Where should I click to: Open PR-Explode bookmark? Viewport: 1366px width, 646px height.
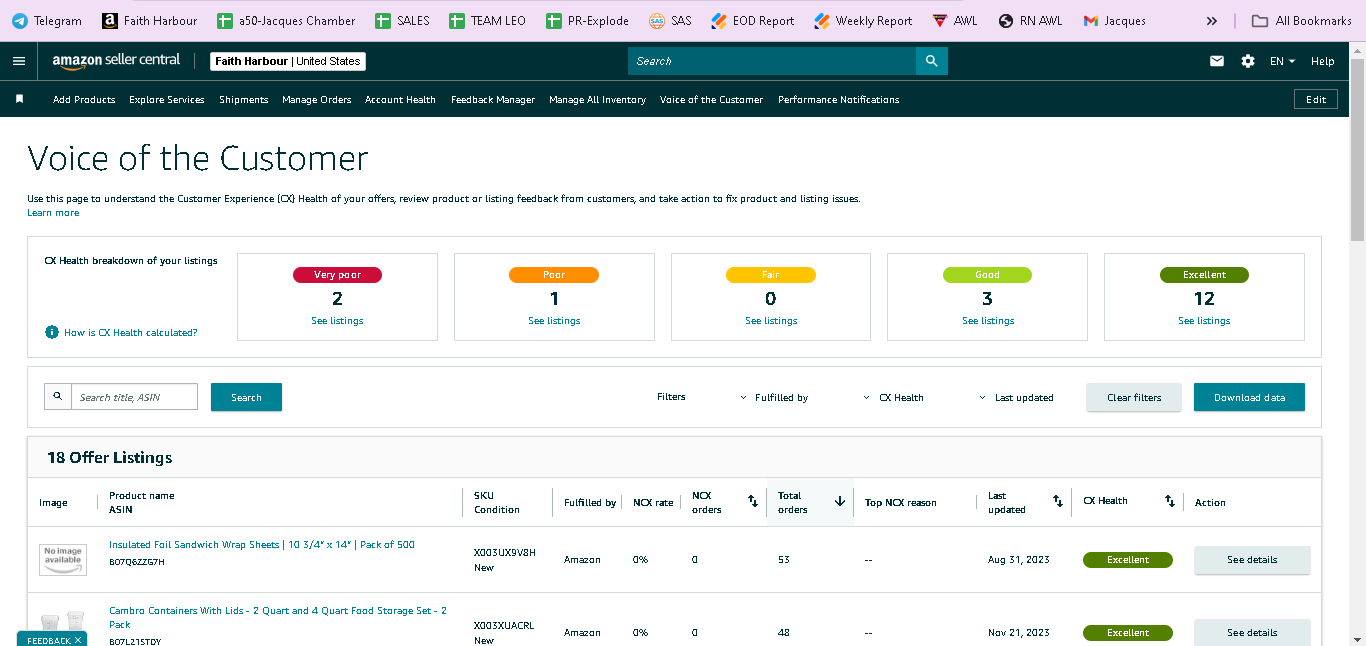588,20
